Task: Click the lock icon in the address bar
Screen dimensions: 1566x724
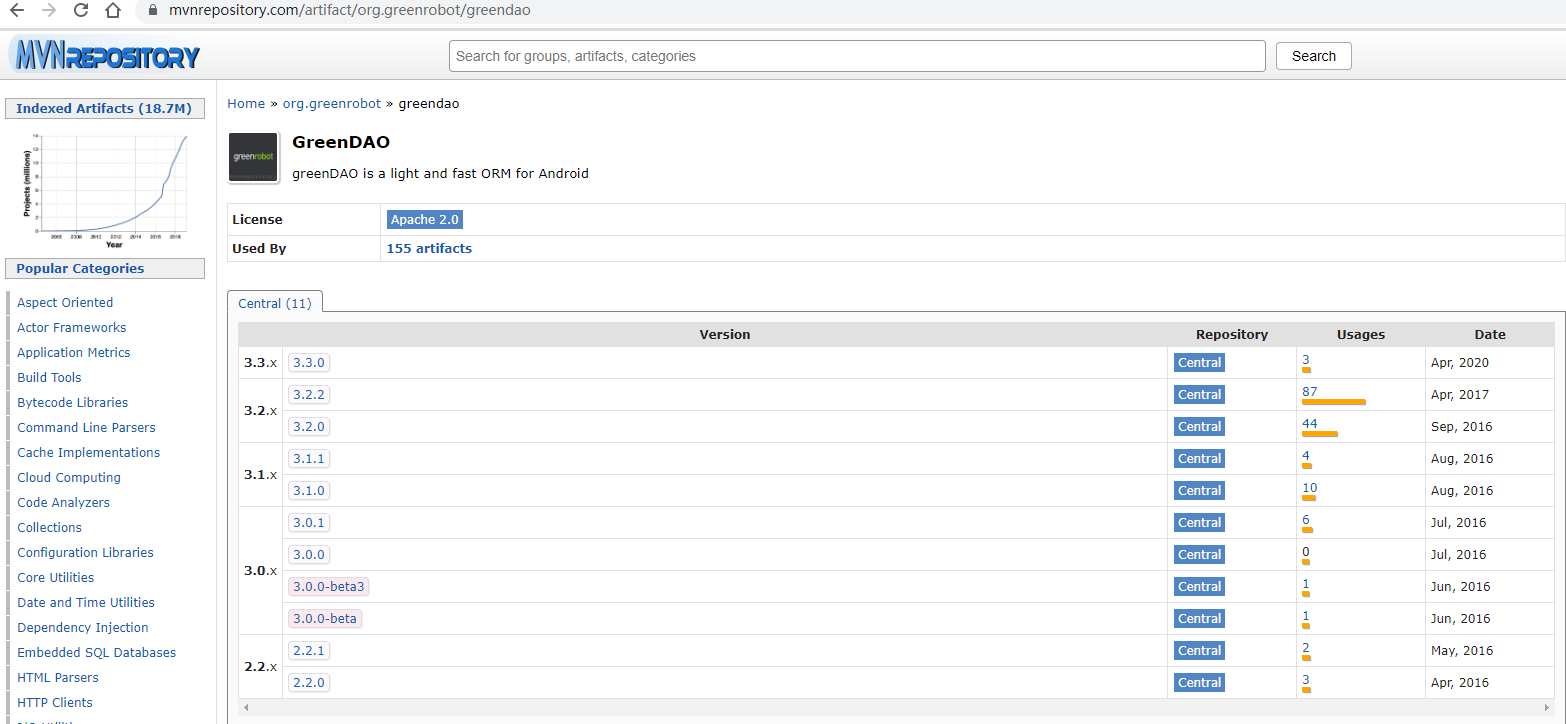Action: click(153, 11)
